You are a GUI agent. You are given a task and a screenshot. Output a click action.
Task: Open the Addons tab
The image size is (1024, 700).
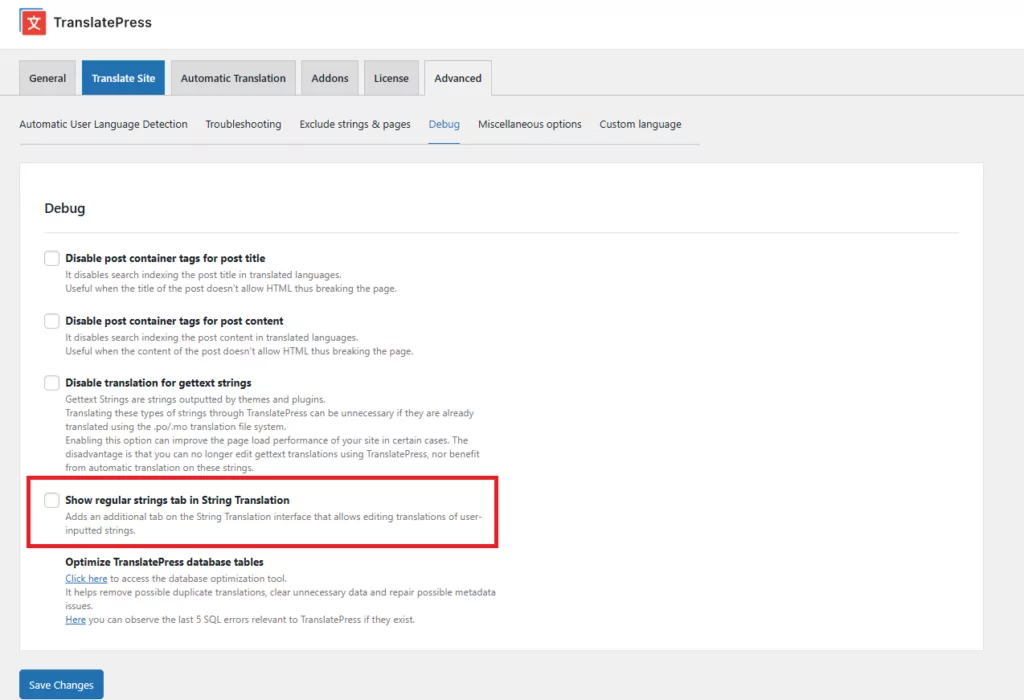(330, 78)
